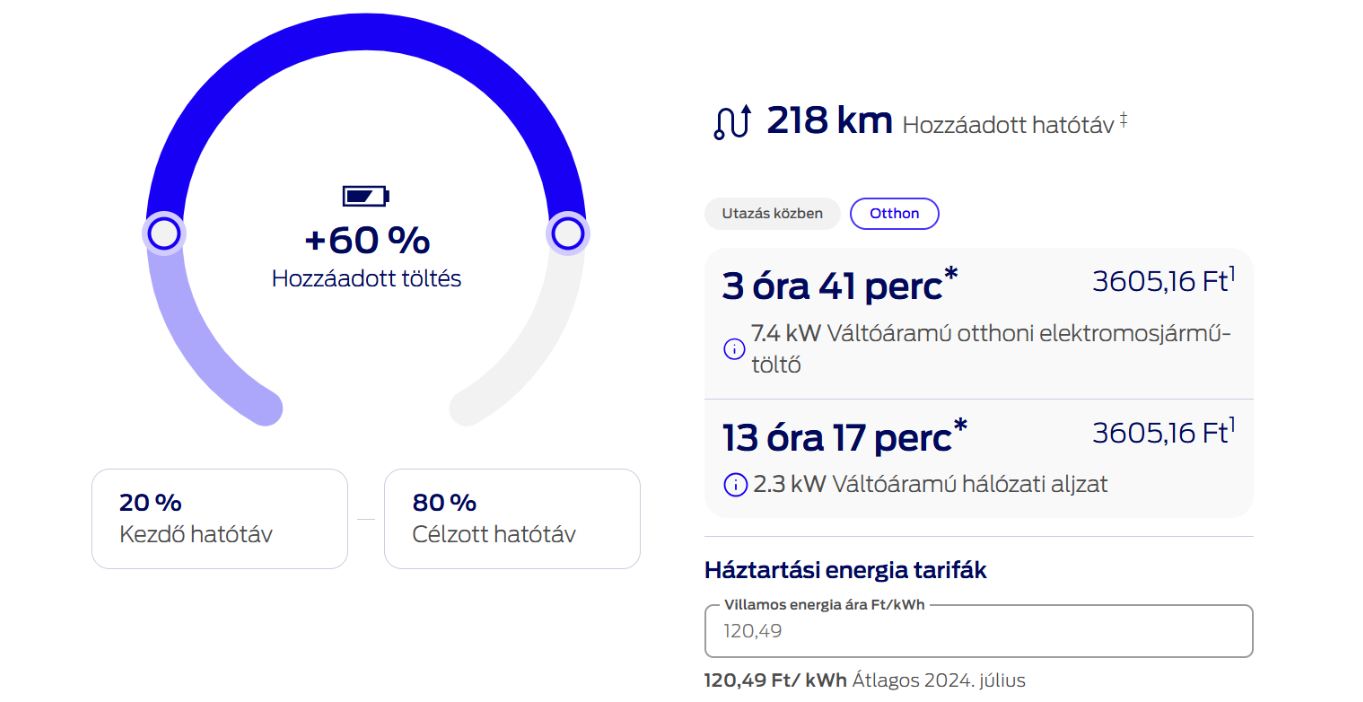Select the Otthon tab
This screenshot has width=1363, height=702.
894,214
